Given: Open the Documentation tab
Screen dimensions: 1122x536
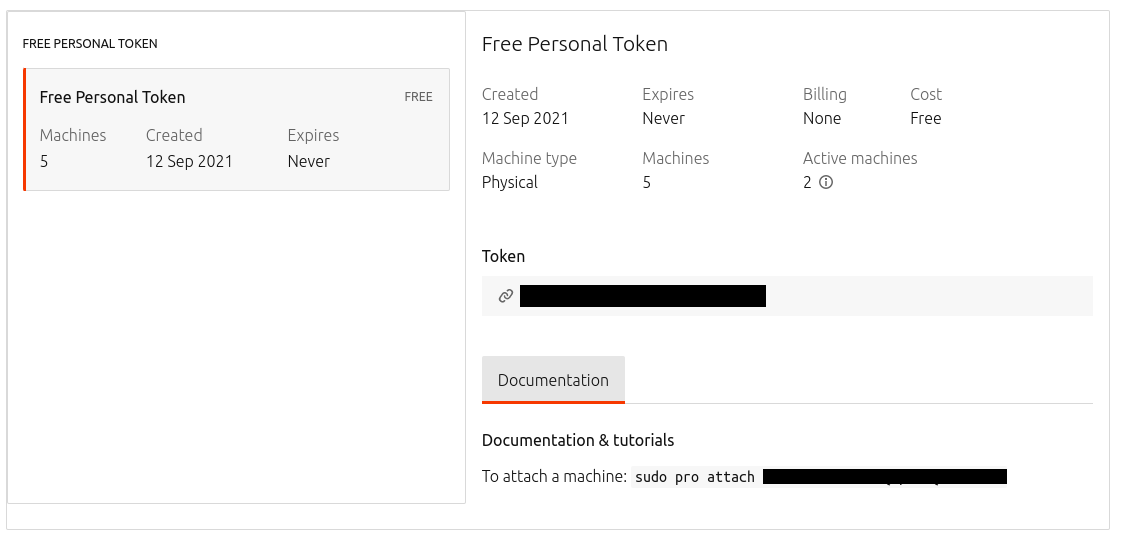Looking at the screenshot, I should (x=553, y=380).
